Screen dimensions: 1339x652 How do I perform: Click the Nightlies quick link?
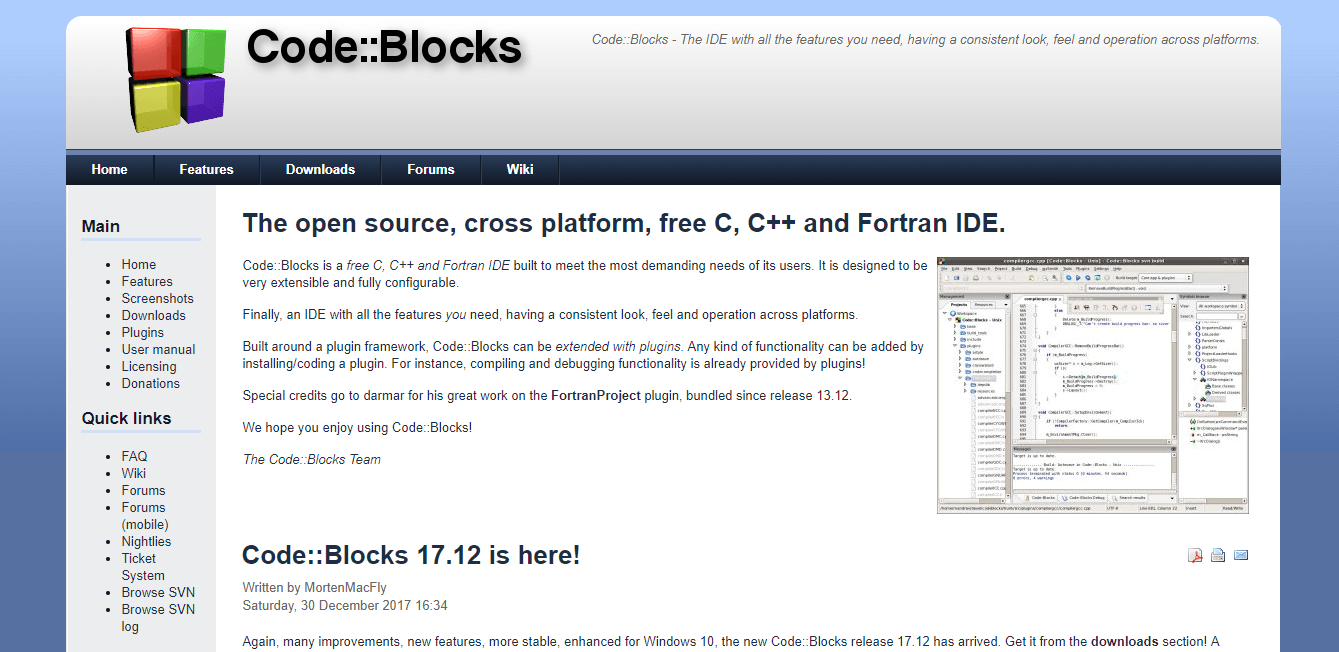click(x=146, y=541)
